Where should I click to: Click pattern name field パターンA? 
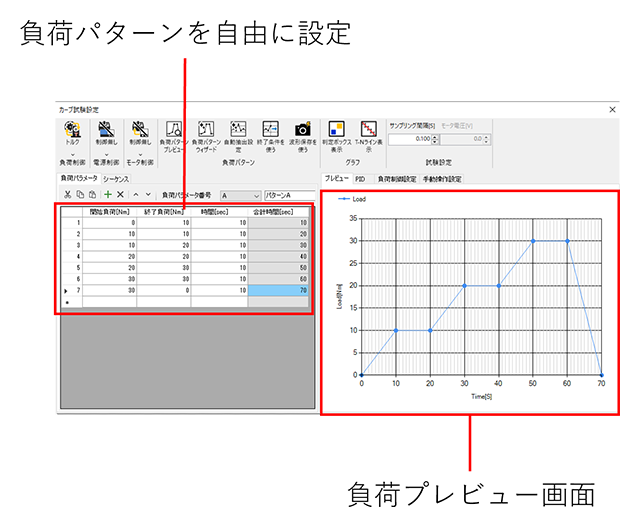click(x=290, y=196)
